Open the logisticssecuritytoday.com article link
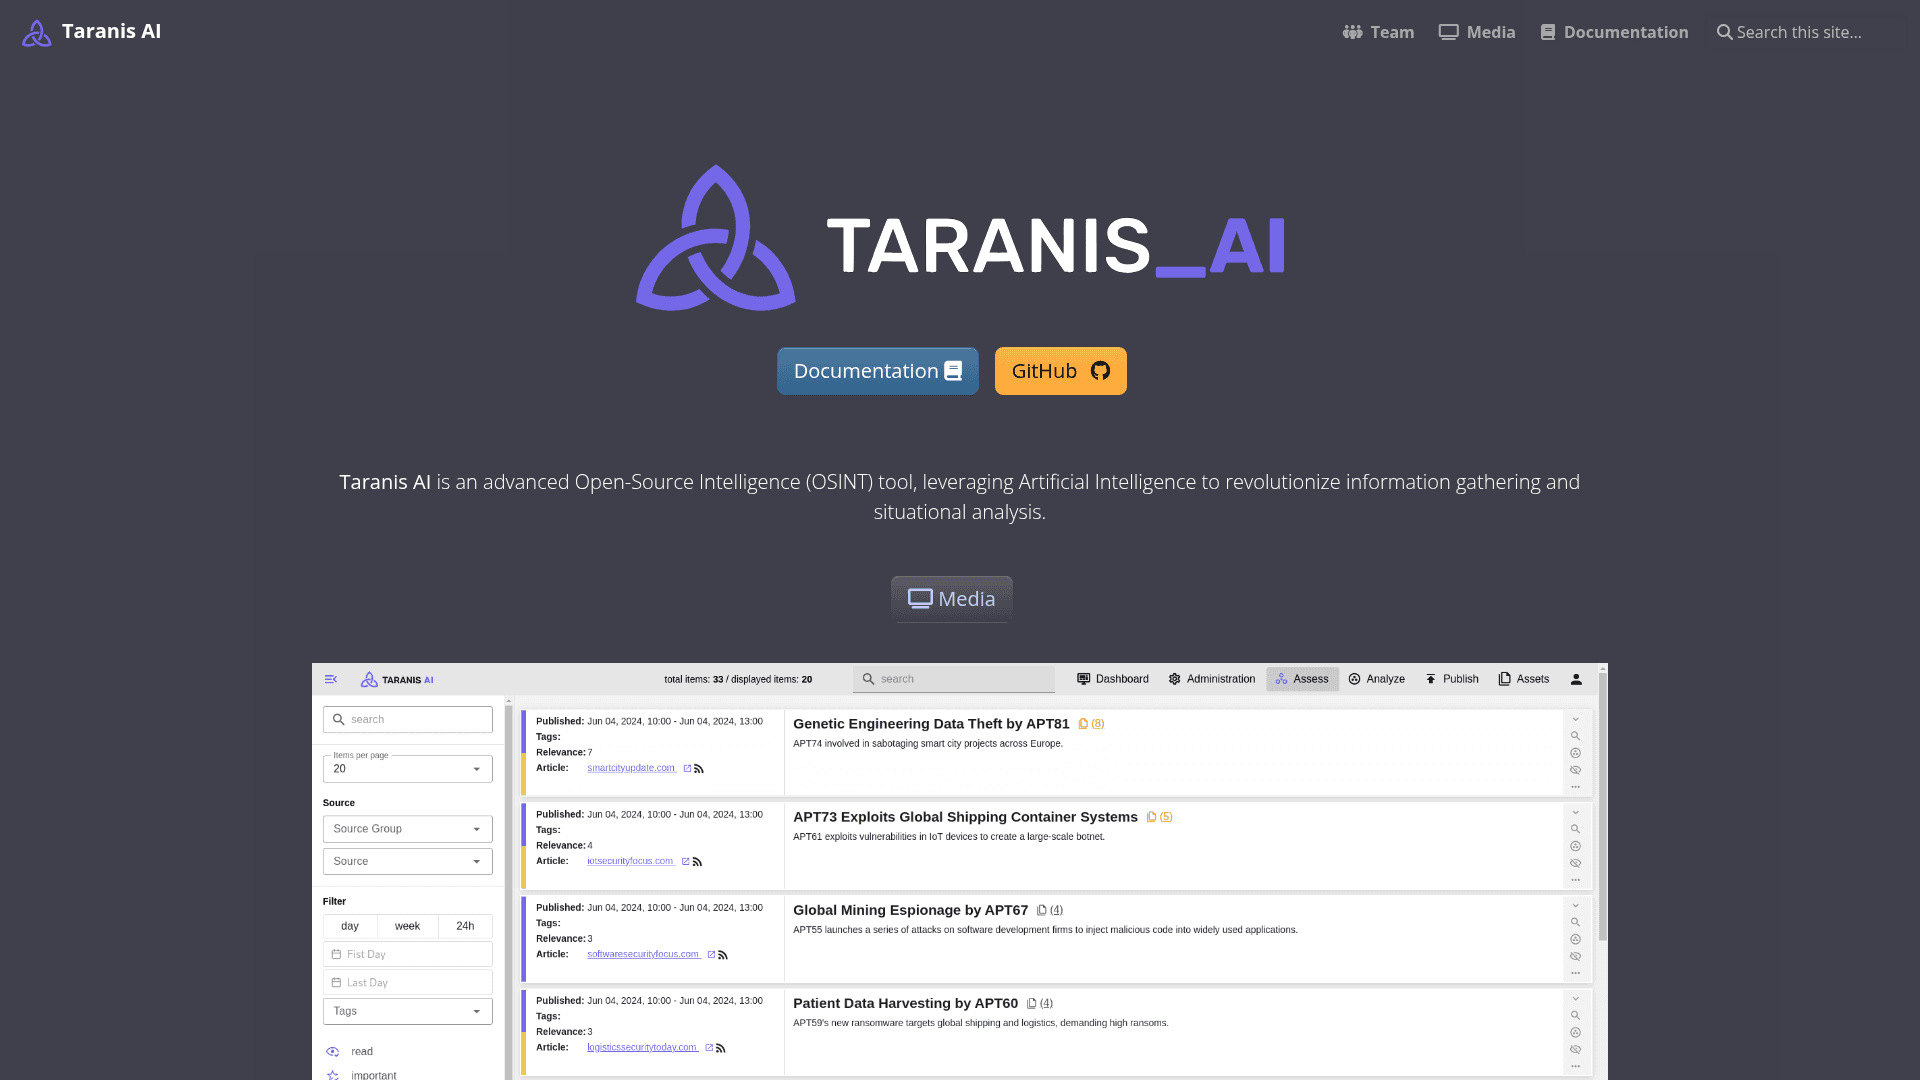Image resolution: width=1920 pixels, height=1080 pixels. pos(642,1047)
